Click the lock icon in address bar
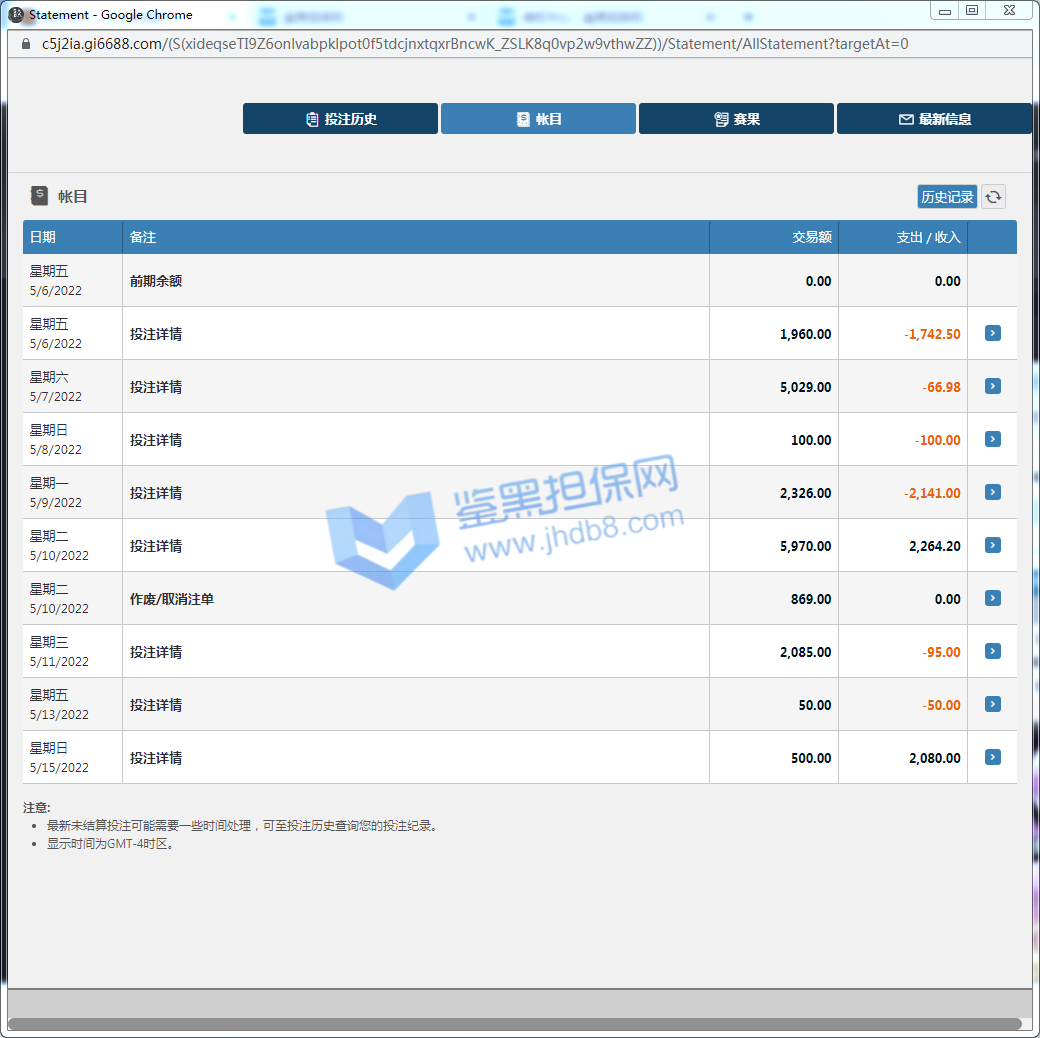The image size is (1040, 1038). pos(26,44)
